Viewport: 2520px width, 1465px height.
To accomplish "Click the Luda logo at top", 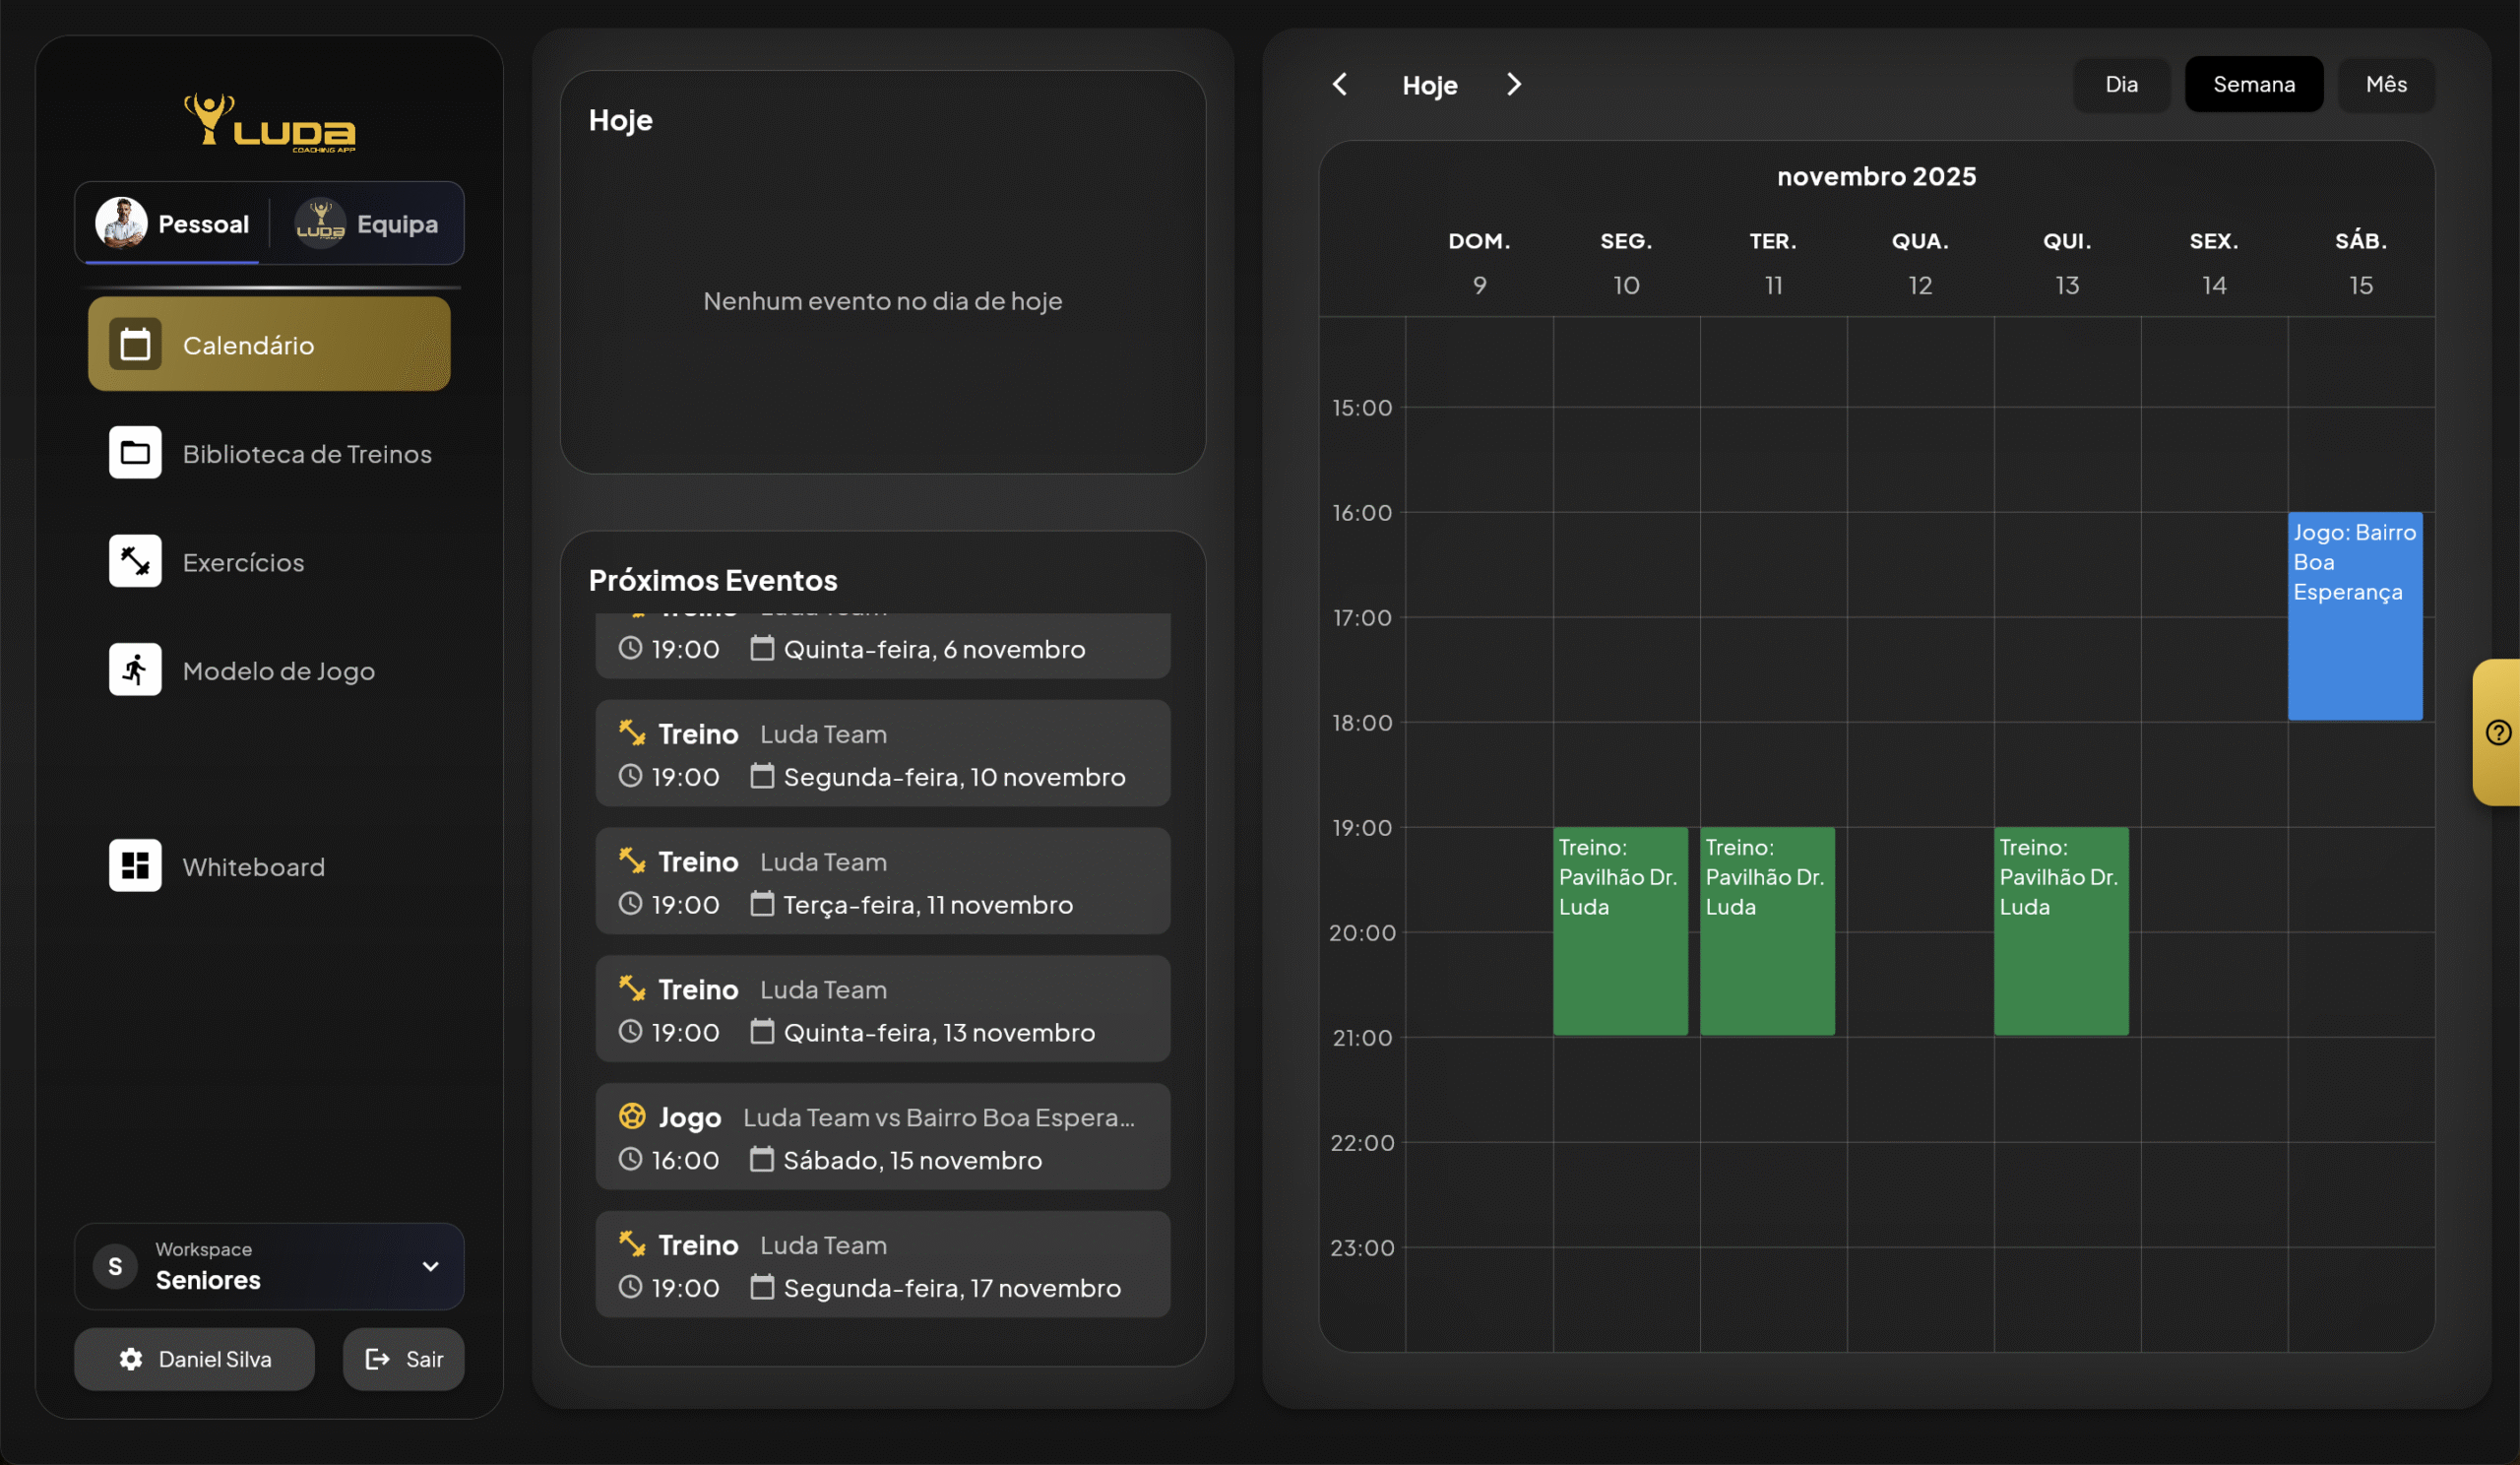I will point(269,123).
